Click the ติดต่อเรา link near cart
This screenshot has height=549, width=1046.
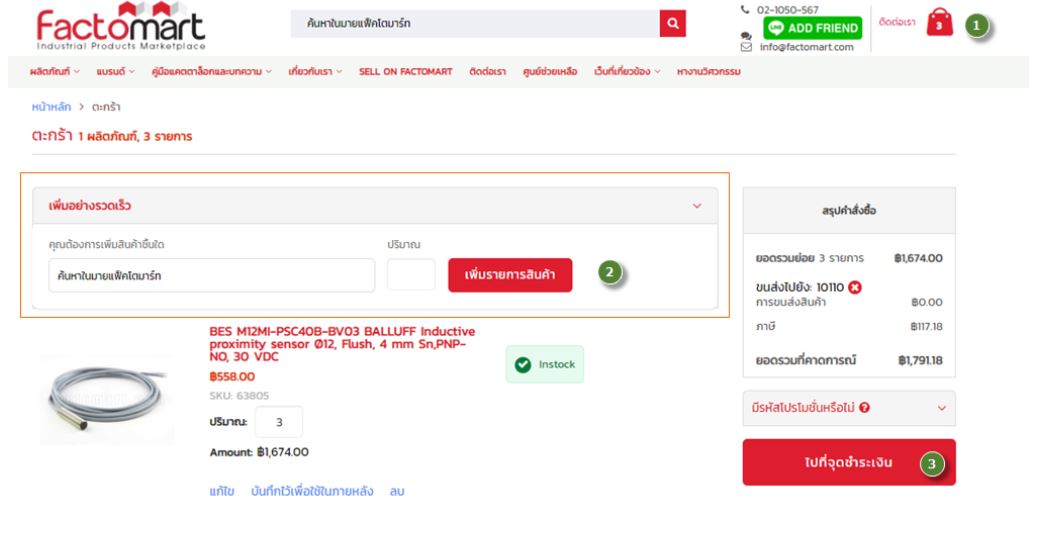coord(897,22)
